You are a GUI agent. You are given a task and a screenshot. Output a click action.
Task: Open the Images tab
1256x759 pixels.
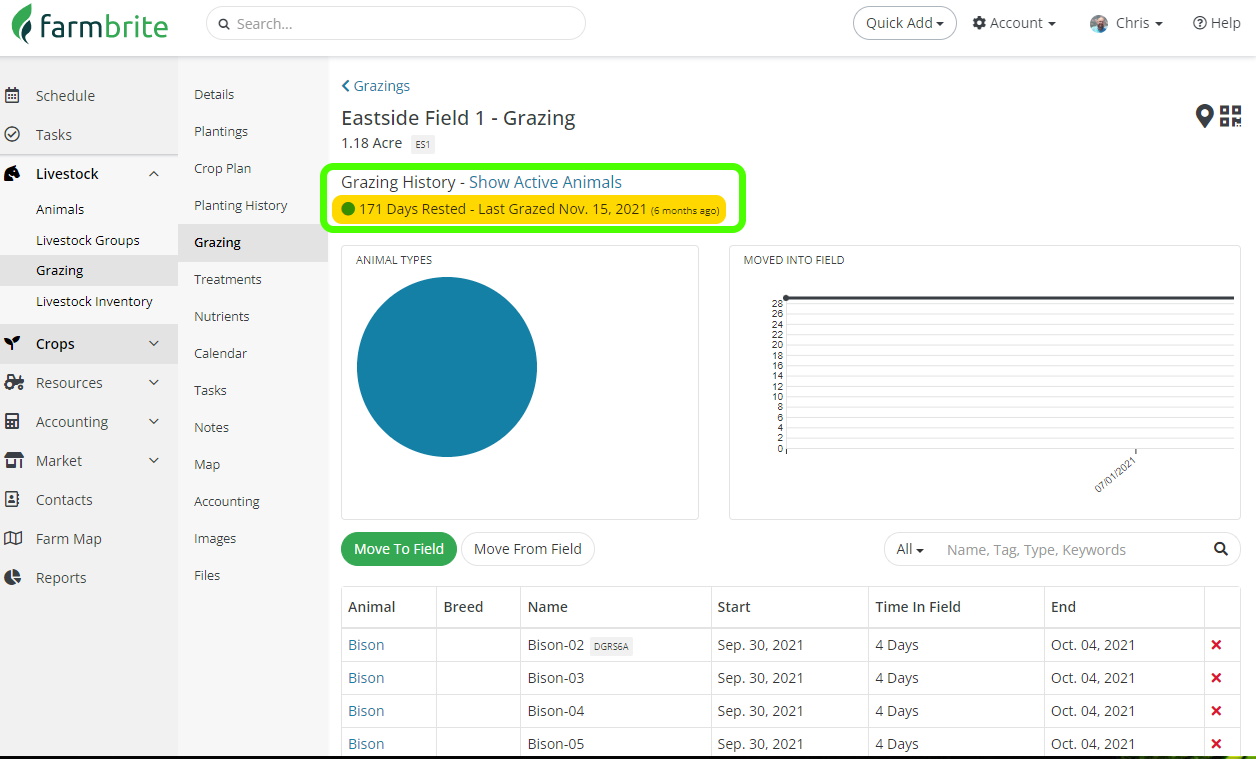tap(215, 538)
